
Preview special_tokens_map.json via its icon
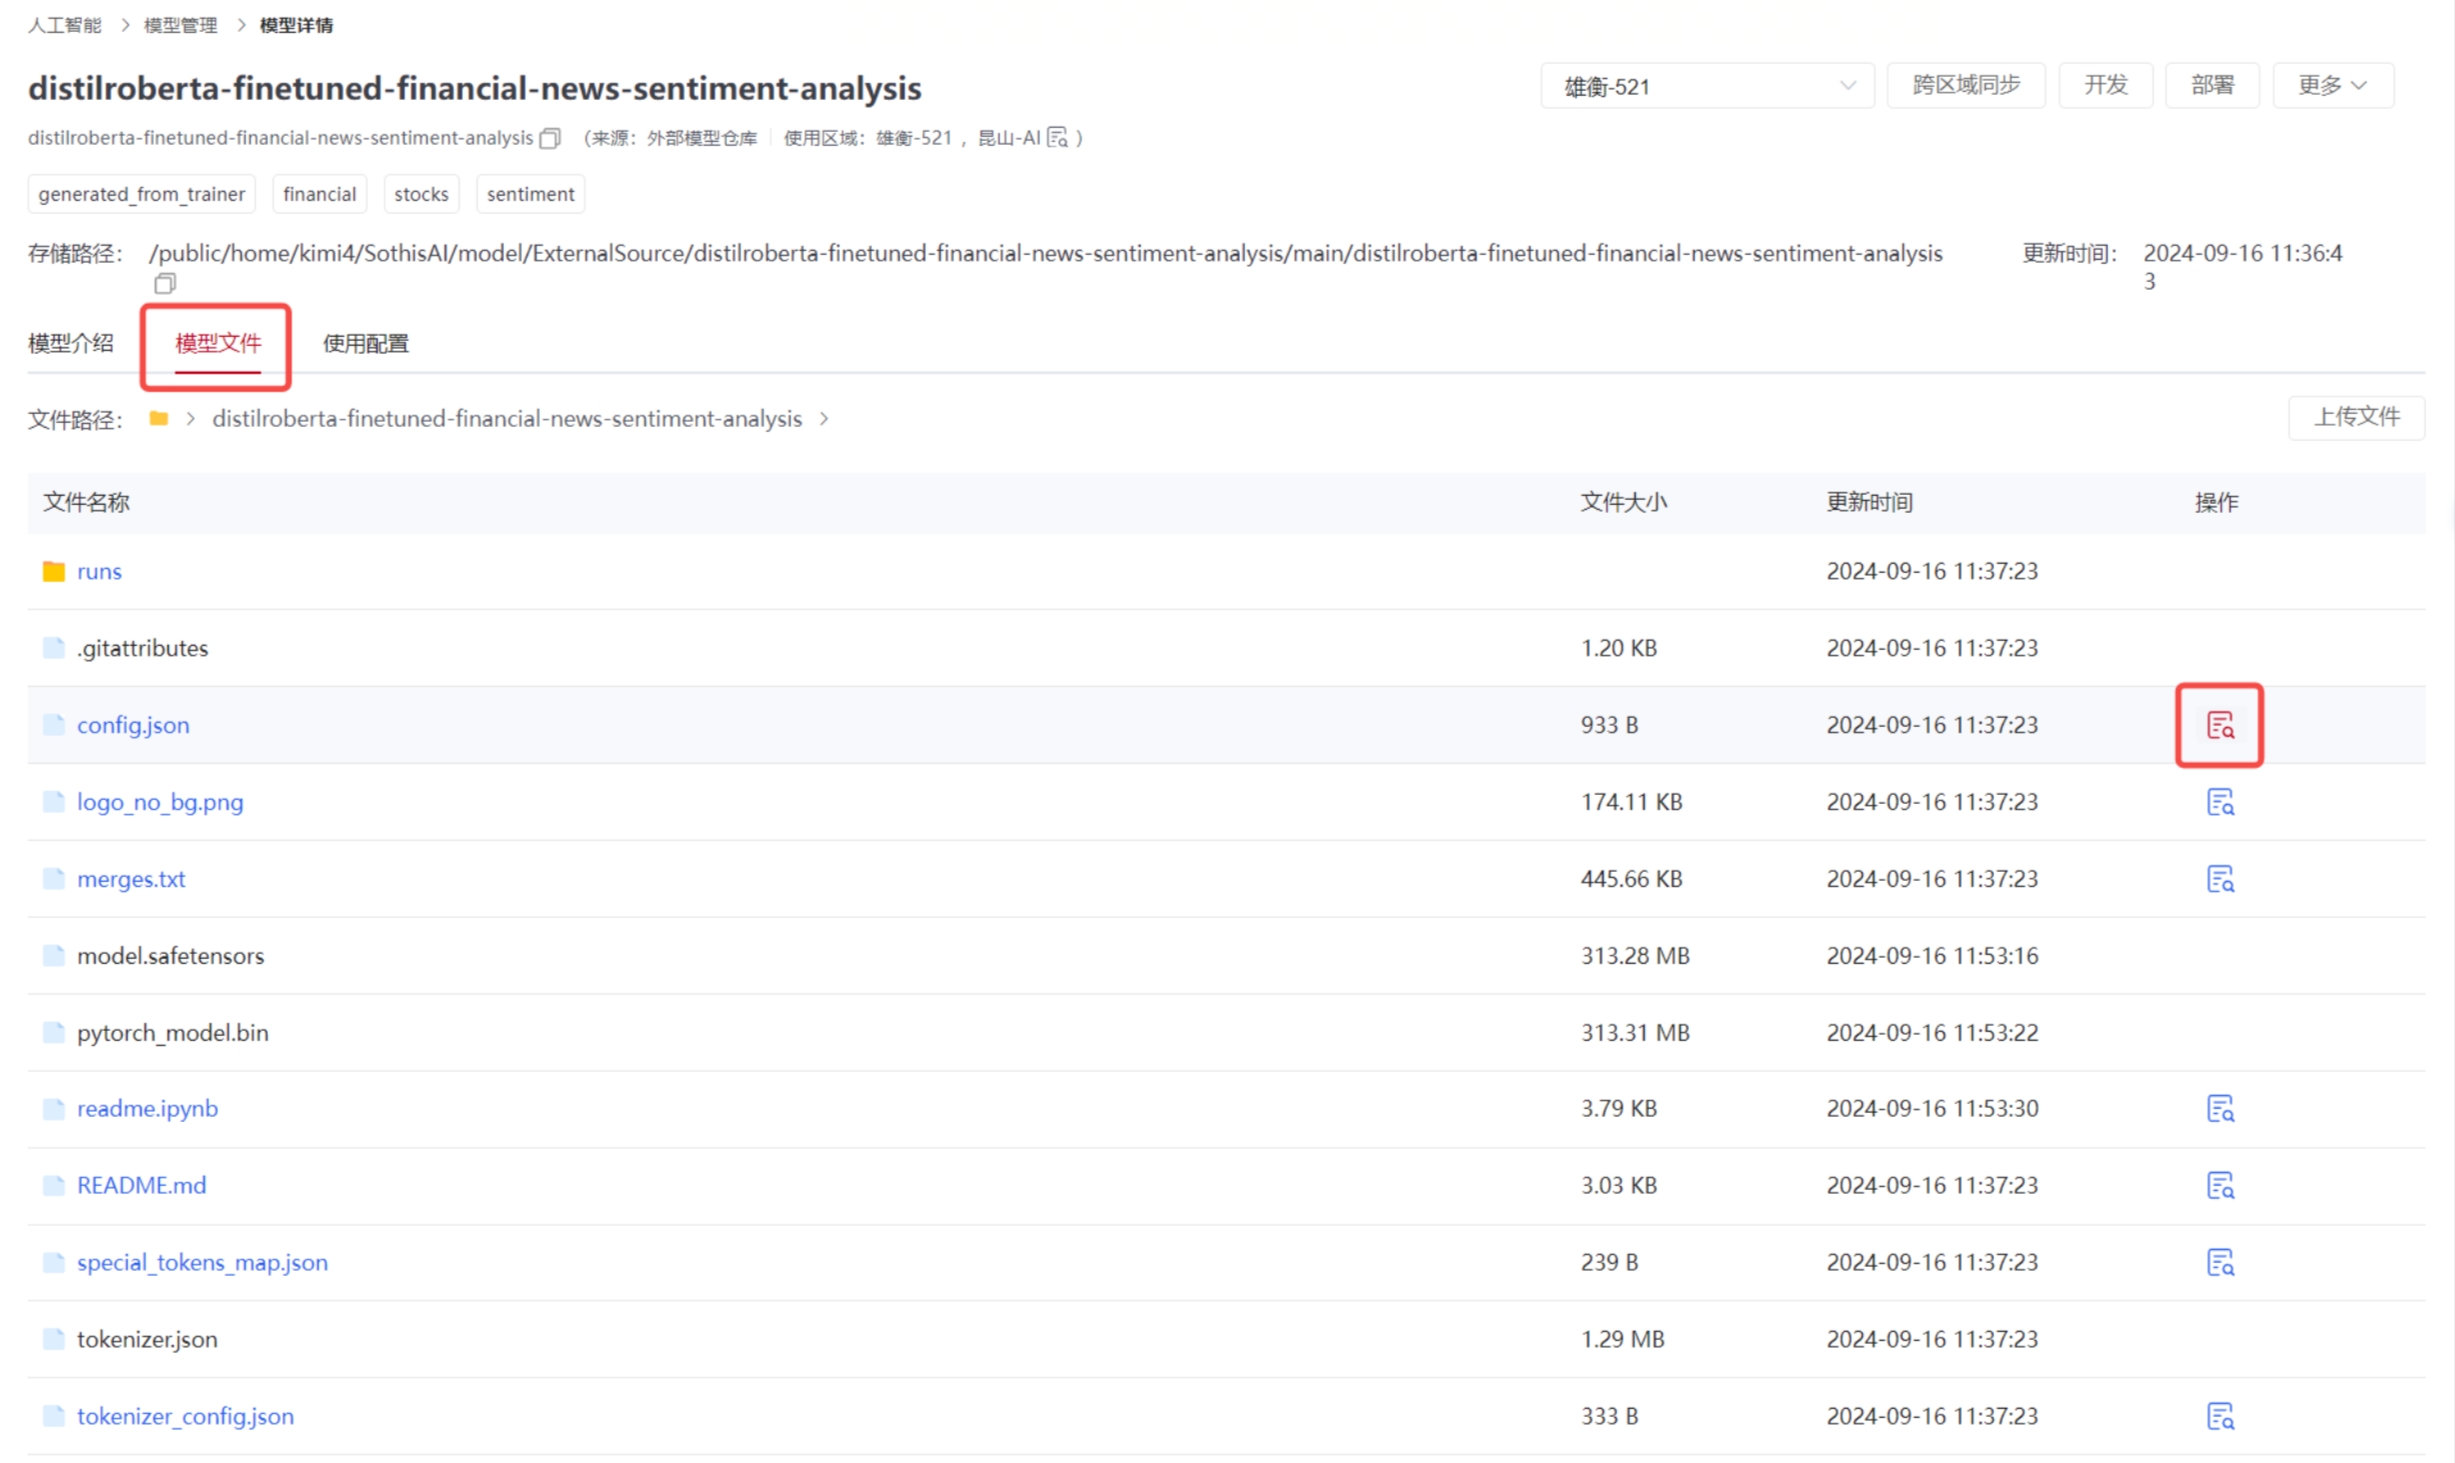click(x=2219, y=1262)
